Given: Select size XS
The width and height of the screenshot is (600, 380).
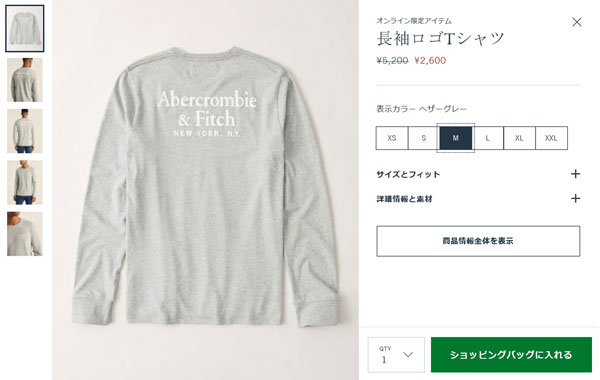Looking at the screenshot, I should pyautogui.click(x=392, y=138).
